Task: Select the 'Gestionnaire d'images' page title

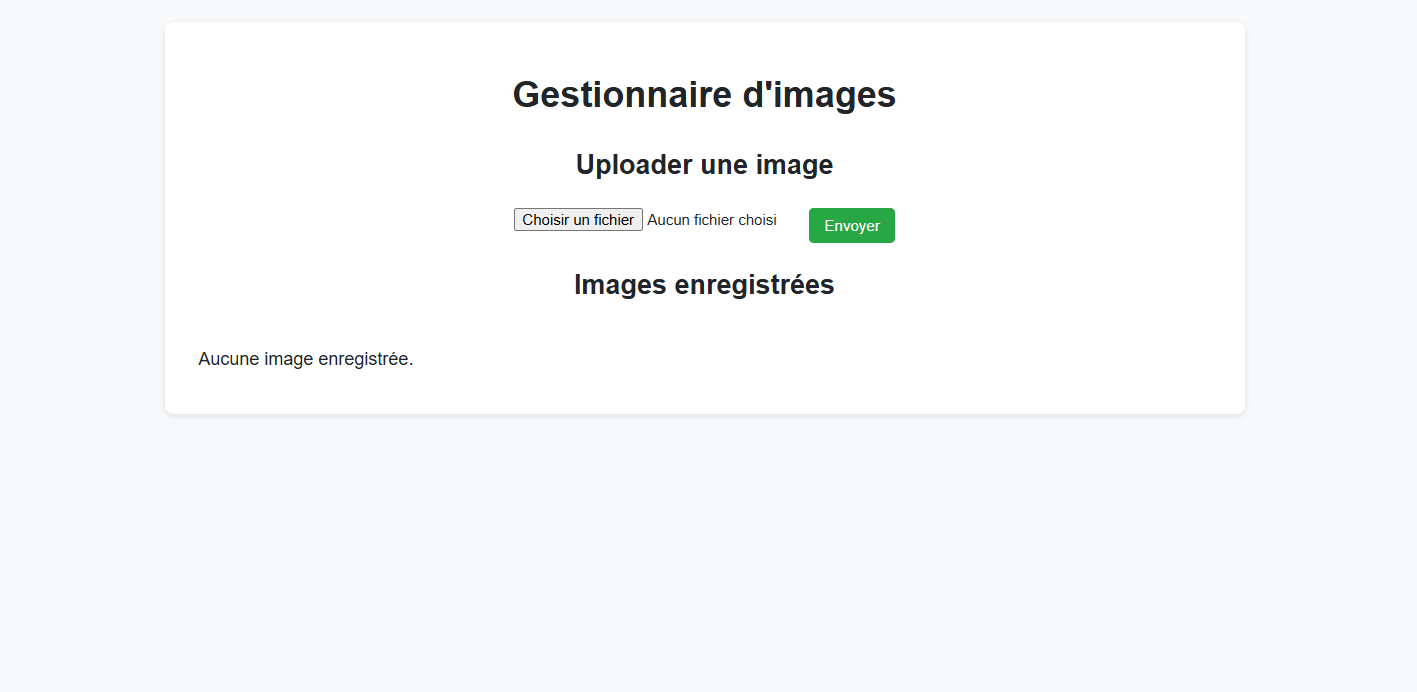Action: pyautogui.click(x=704, y=94)
